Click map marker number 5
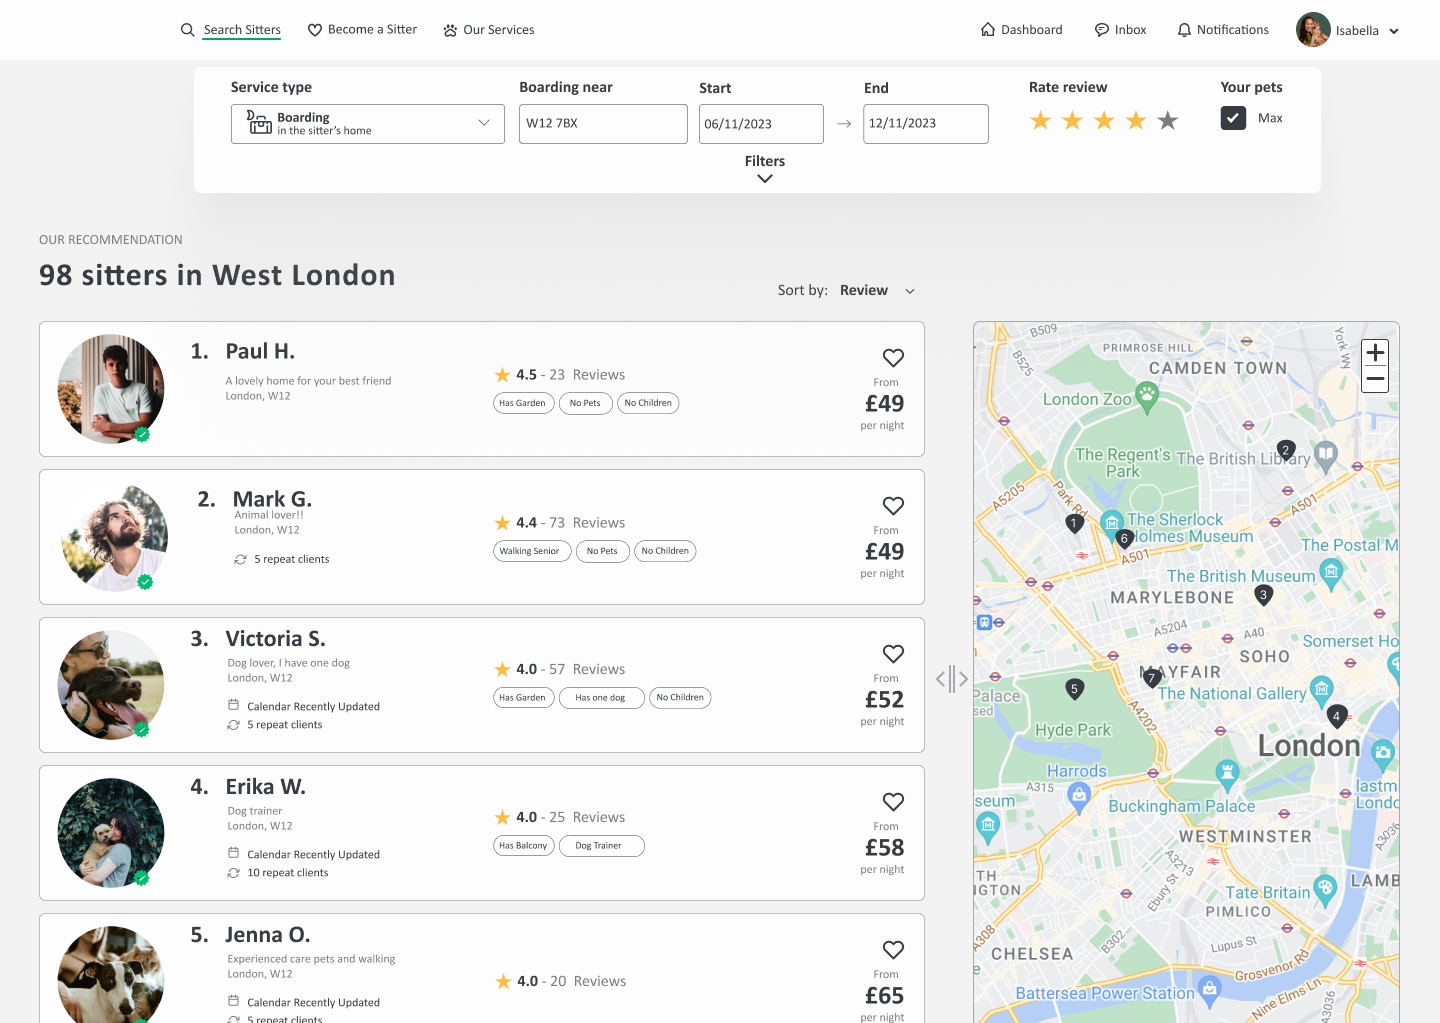Screen dimensions: 1440x1023 1074,689
